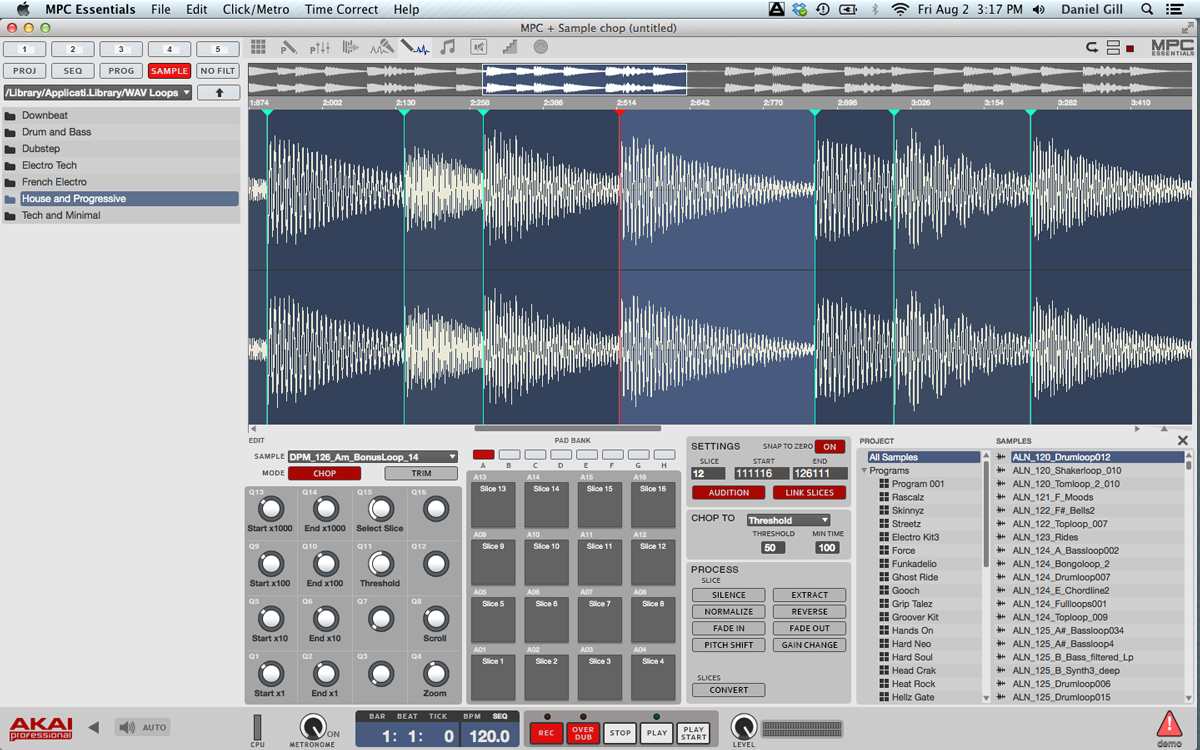Open the Chop To Threshold dropdown

788,520
